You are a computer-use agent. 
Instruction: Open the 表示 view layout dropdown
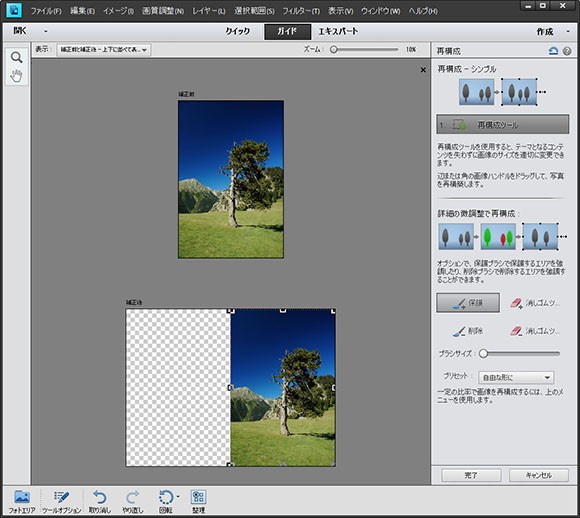pos(104,50)
